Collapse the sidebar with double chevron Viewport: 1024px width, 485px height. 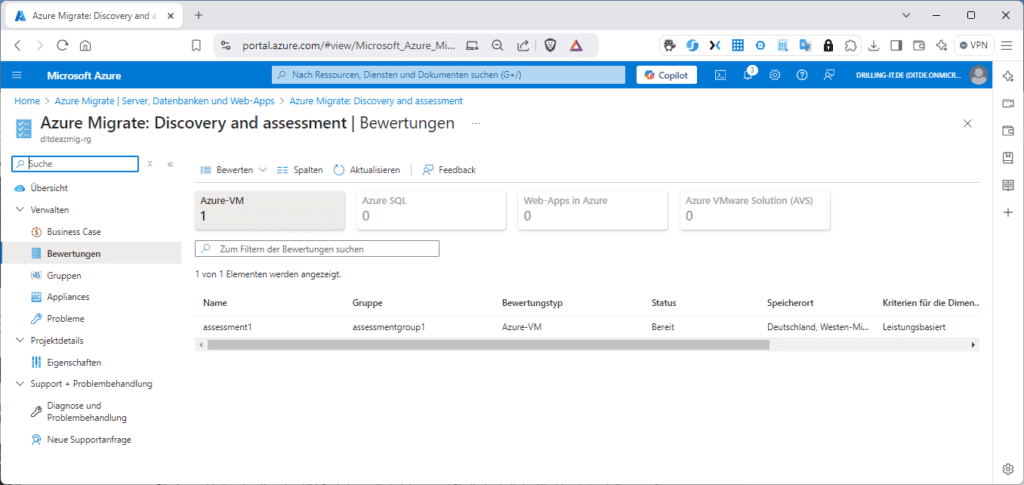pyautogui.click(x=170, y=164)
